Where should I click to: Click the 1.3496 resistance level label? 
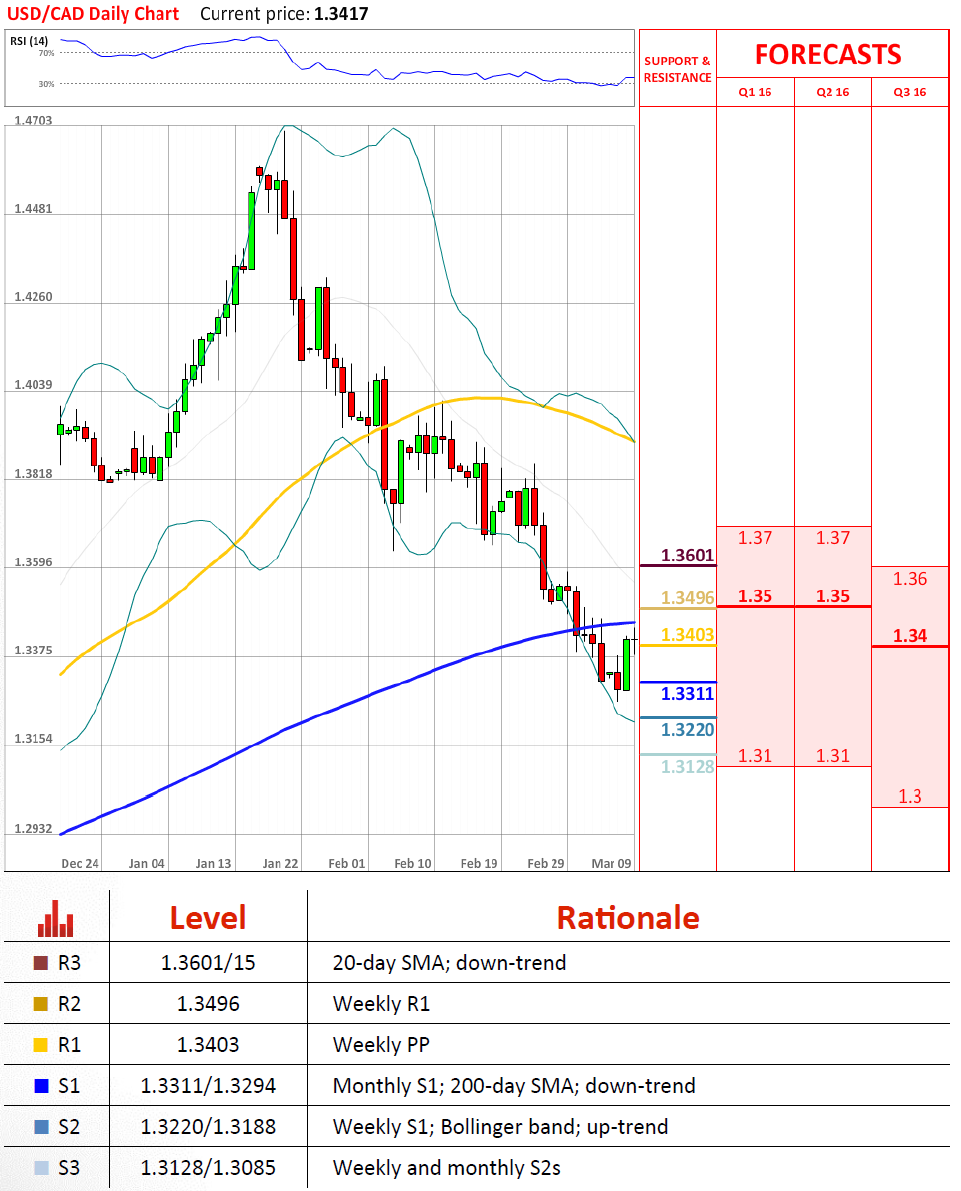pos(687,598)
